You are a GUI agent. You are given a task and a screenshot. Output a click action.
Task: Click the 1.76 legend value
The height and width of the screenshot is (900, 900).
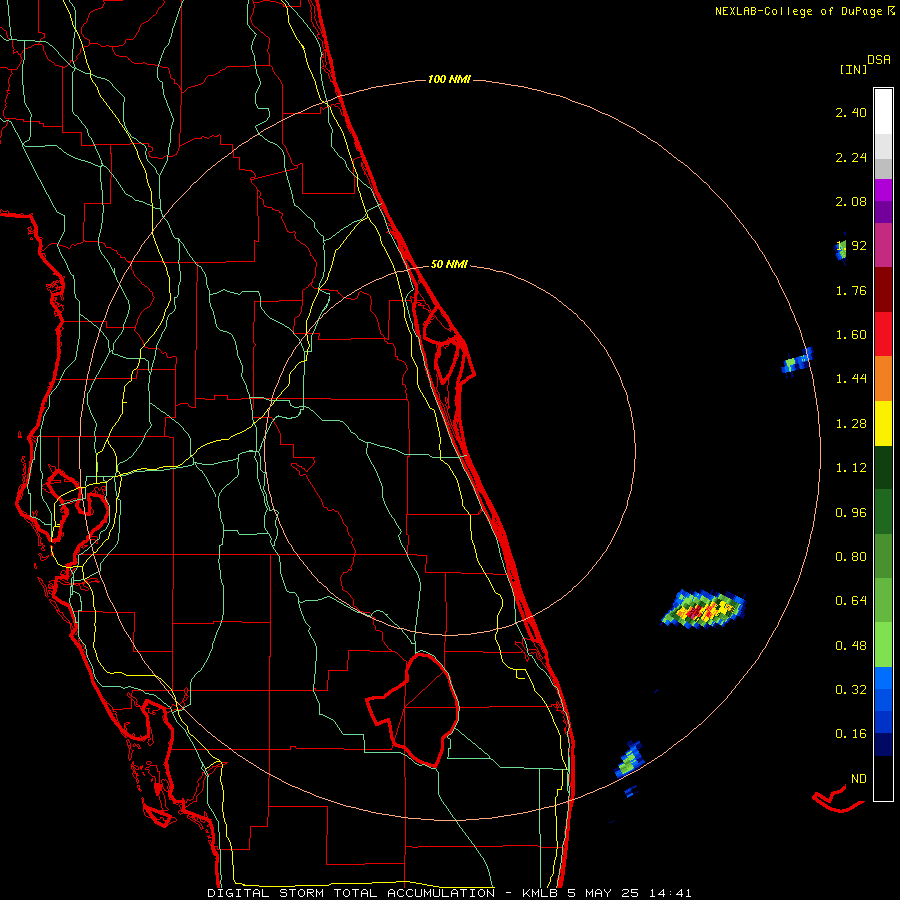tap(851, 290)
